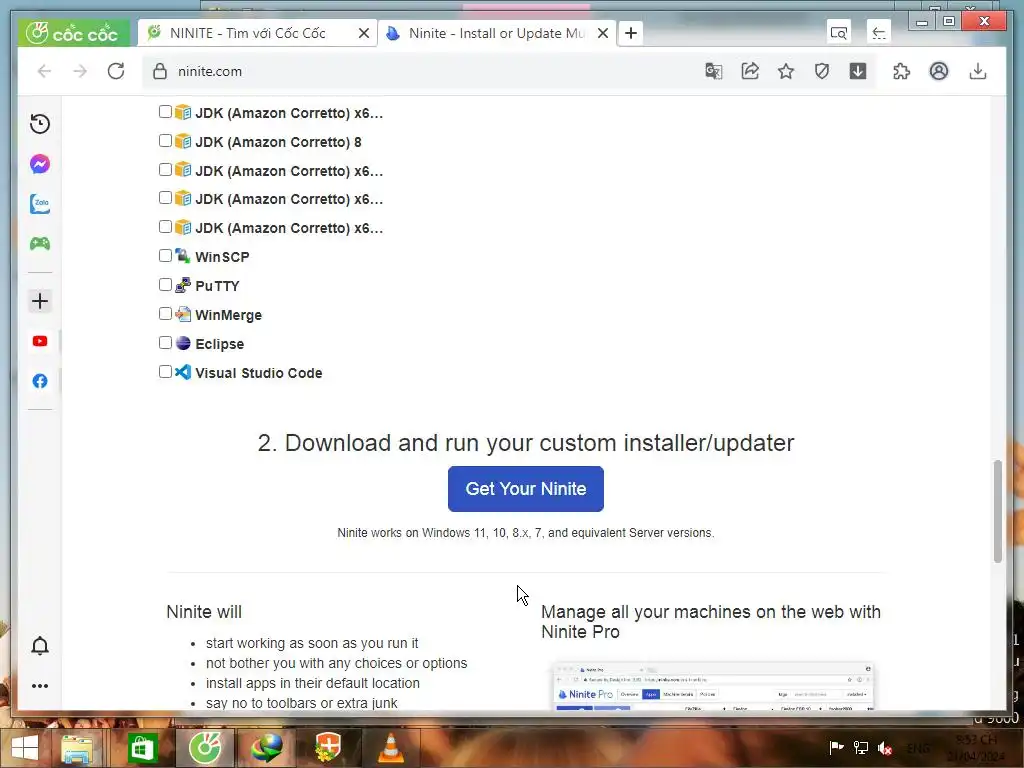The width and height of the screenshot is (1024, 768).
Task: Click the share page icon
Action: [x=750, y=71]
